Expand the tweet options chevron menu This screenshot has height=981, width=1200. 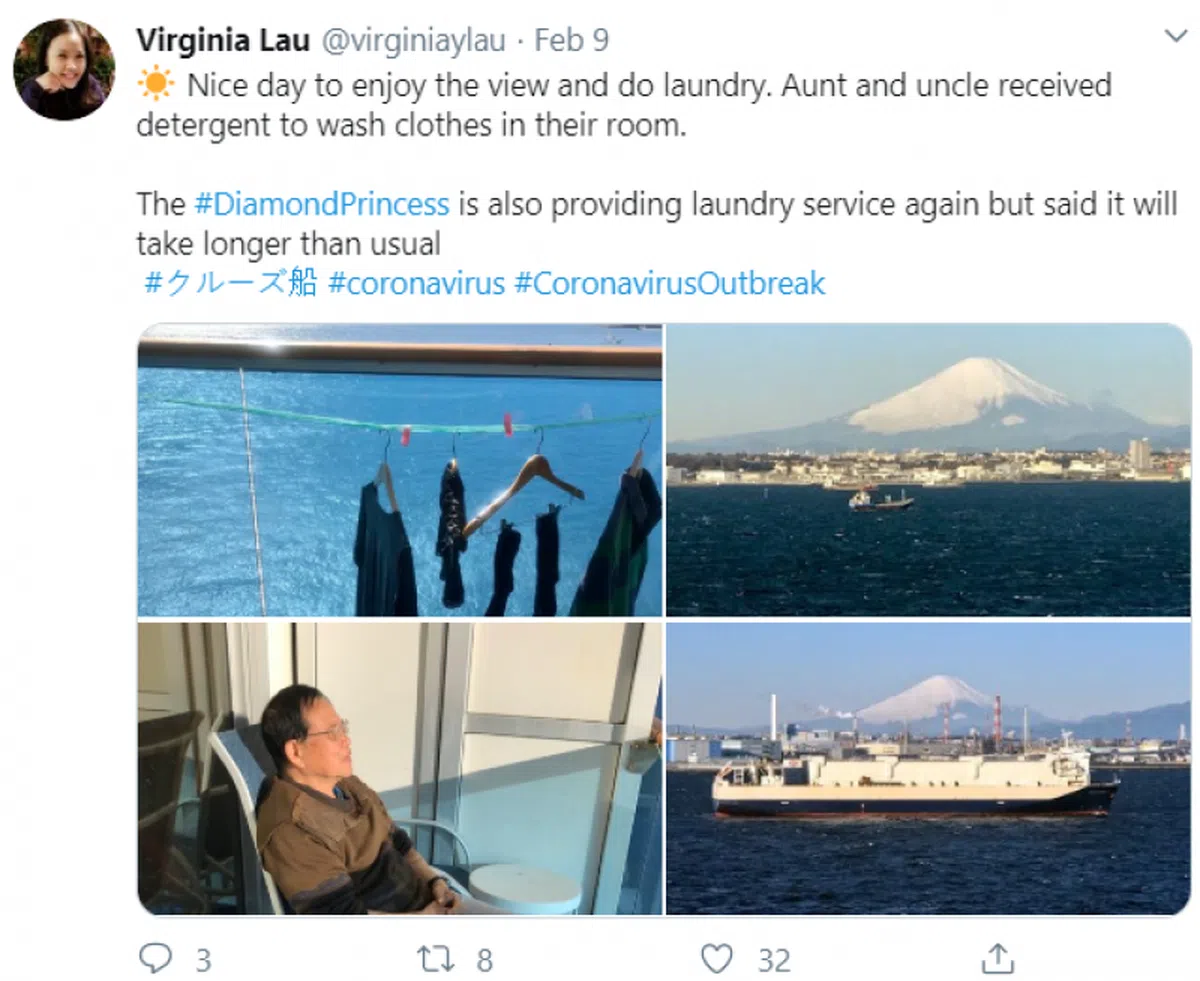(1175, 36)
